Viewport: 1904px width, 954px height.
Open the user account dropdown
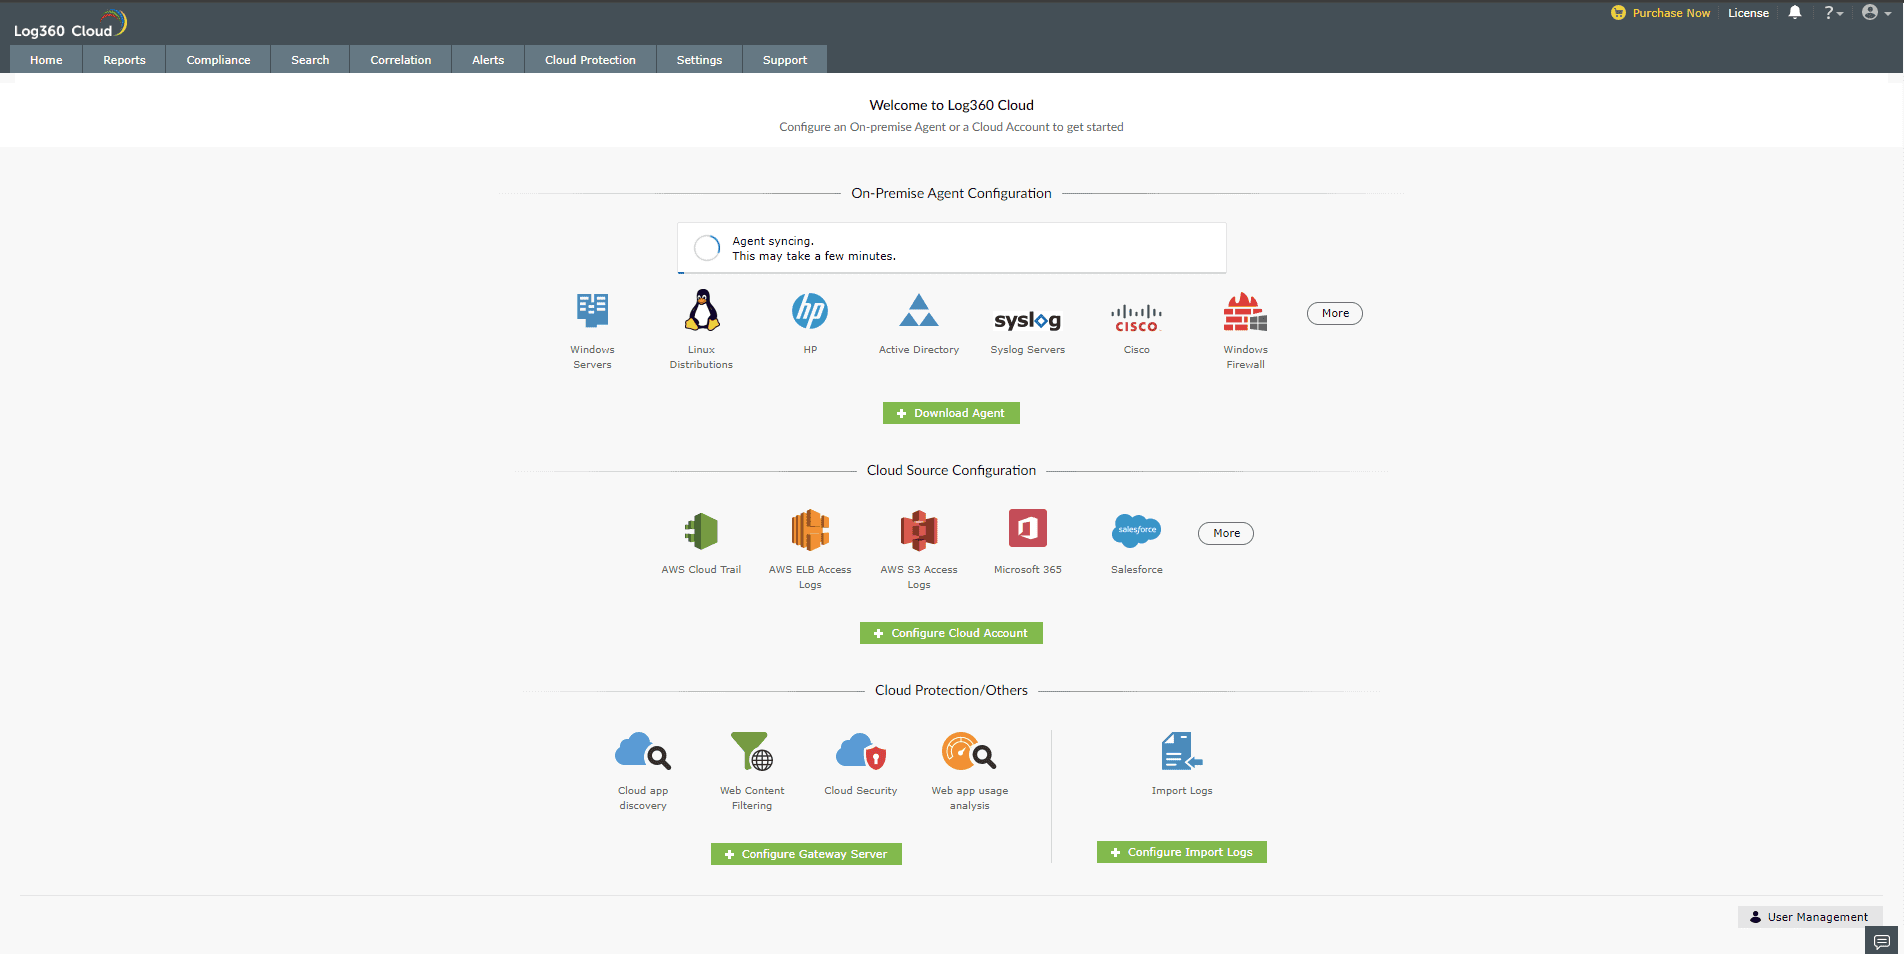[1876, 13]
